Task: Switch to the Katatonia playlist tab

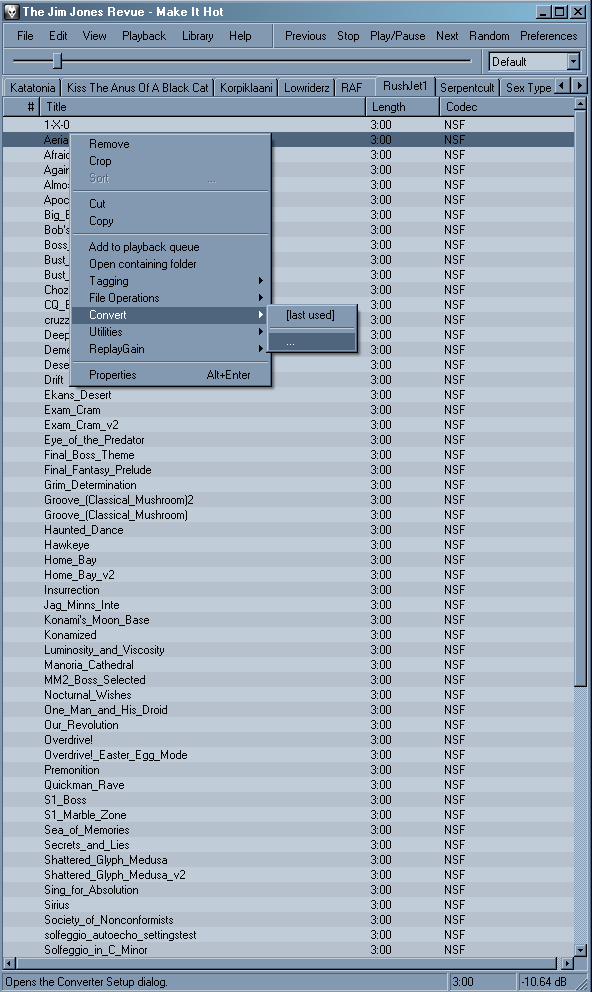Action: click(x=32, y=88)
